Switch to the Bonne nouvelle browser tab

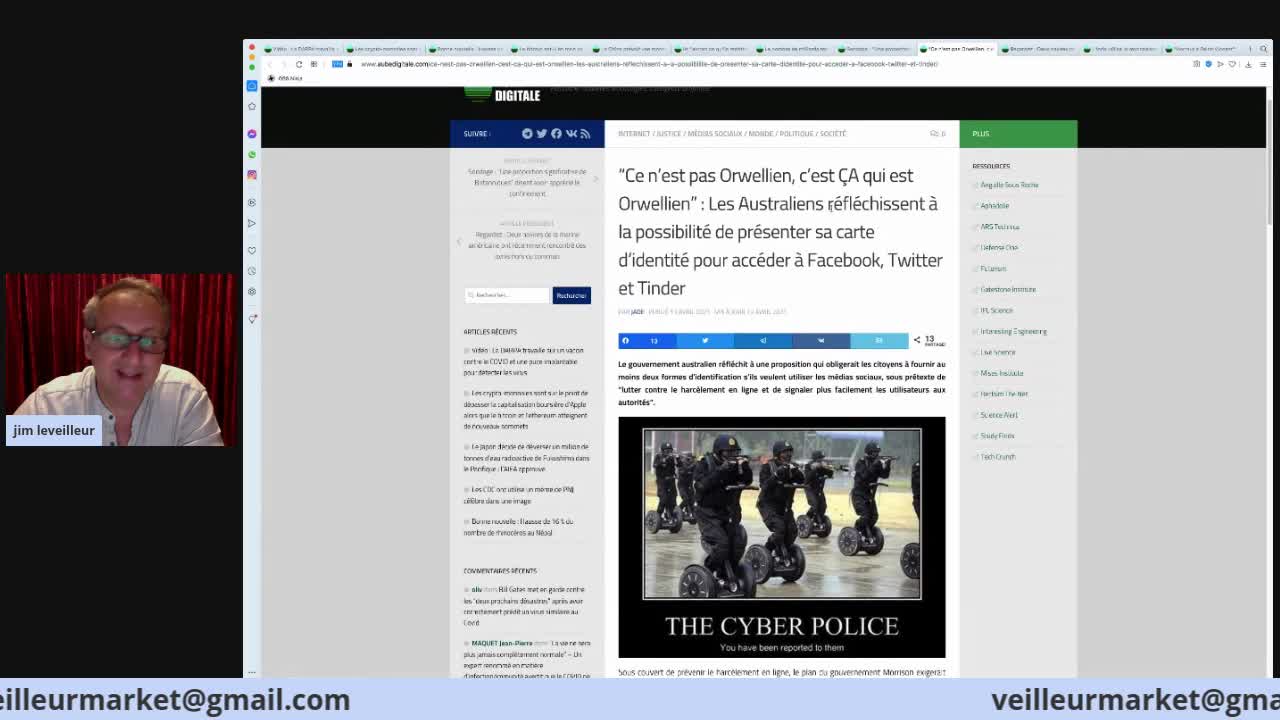[x=465, y=49]
